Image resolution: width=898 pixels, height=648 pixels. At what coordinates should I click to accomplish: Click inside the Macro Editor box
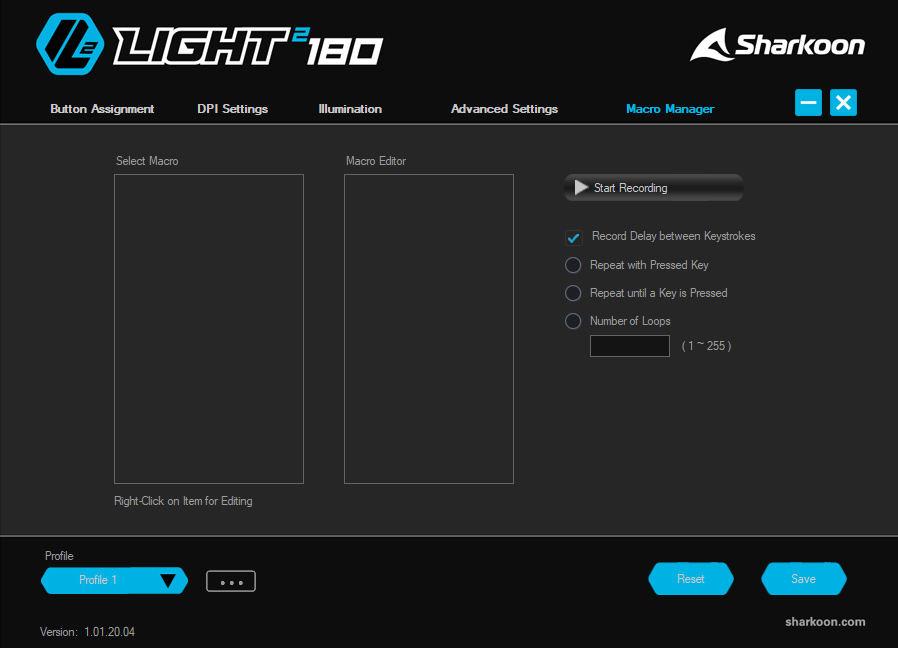pyautogui.click(x=429, y=329)
